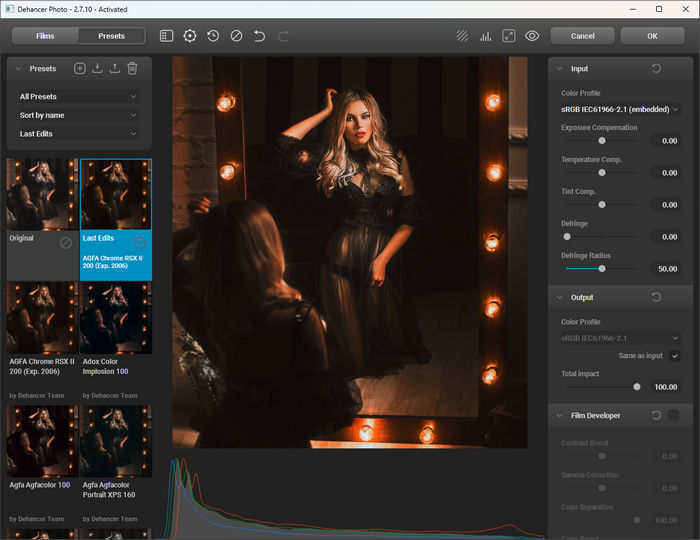Viewport: 700px width, 540px height.
Task: Open the settings gear in the toolbar
Action: click(x=190, y=36)
